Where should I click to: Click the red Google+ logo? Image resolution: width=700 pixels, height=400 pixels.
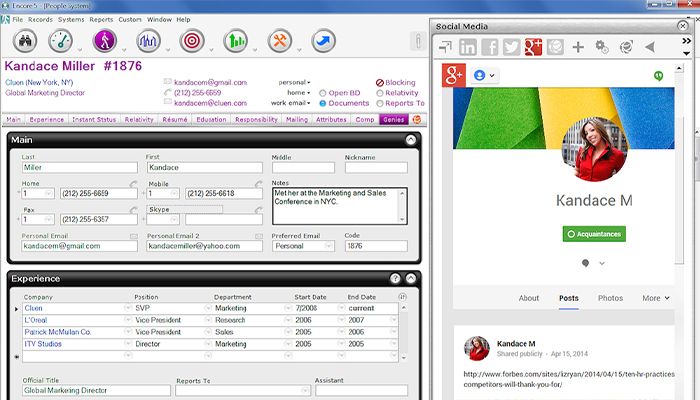point(454,75)
